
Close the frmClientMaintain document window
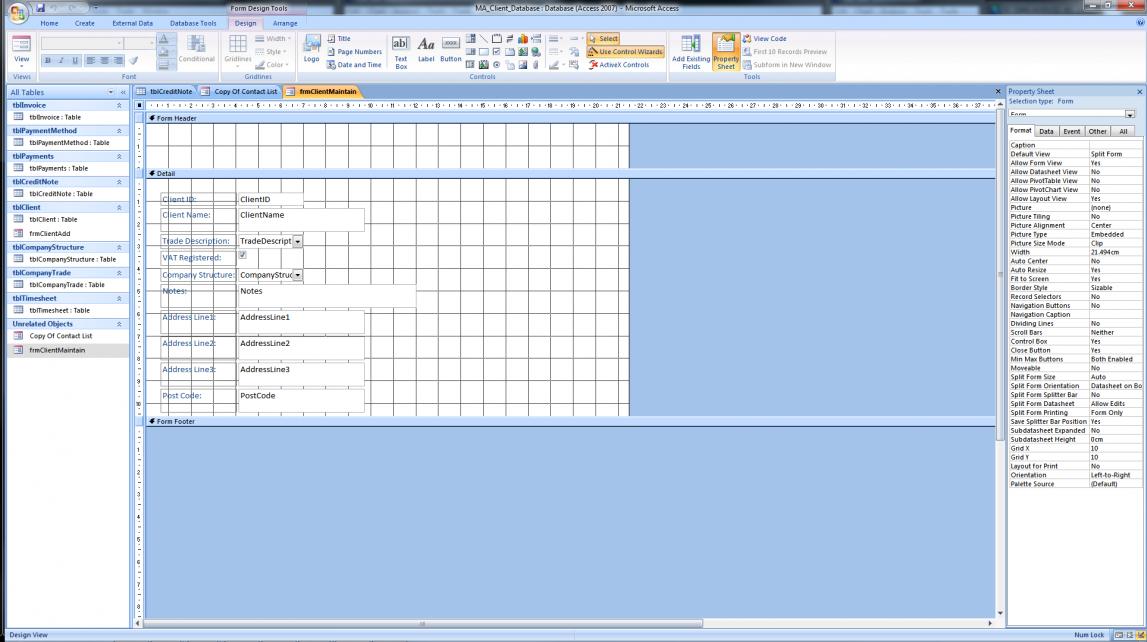[x=998, y=91]
